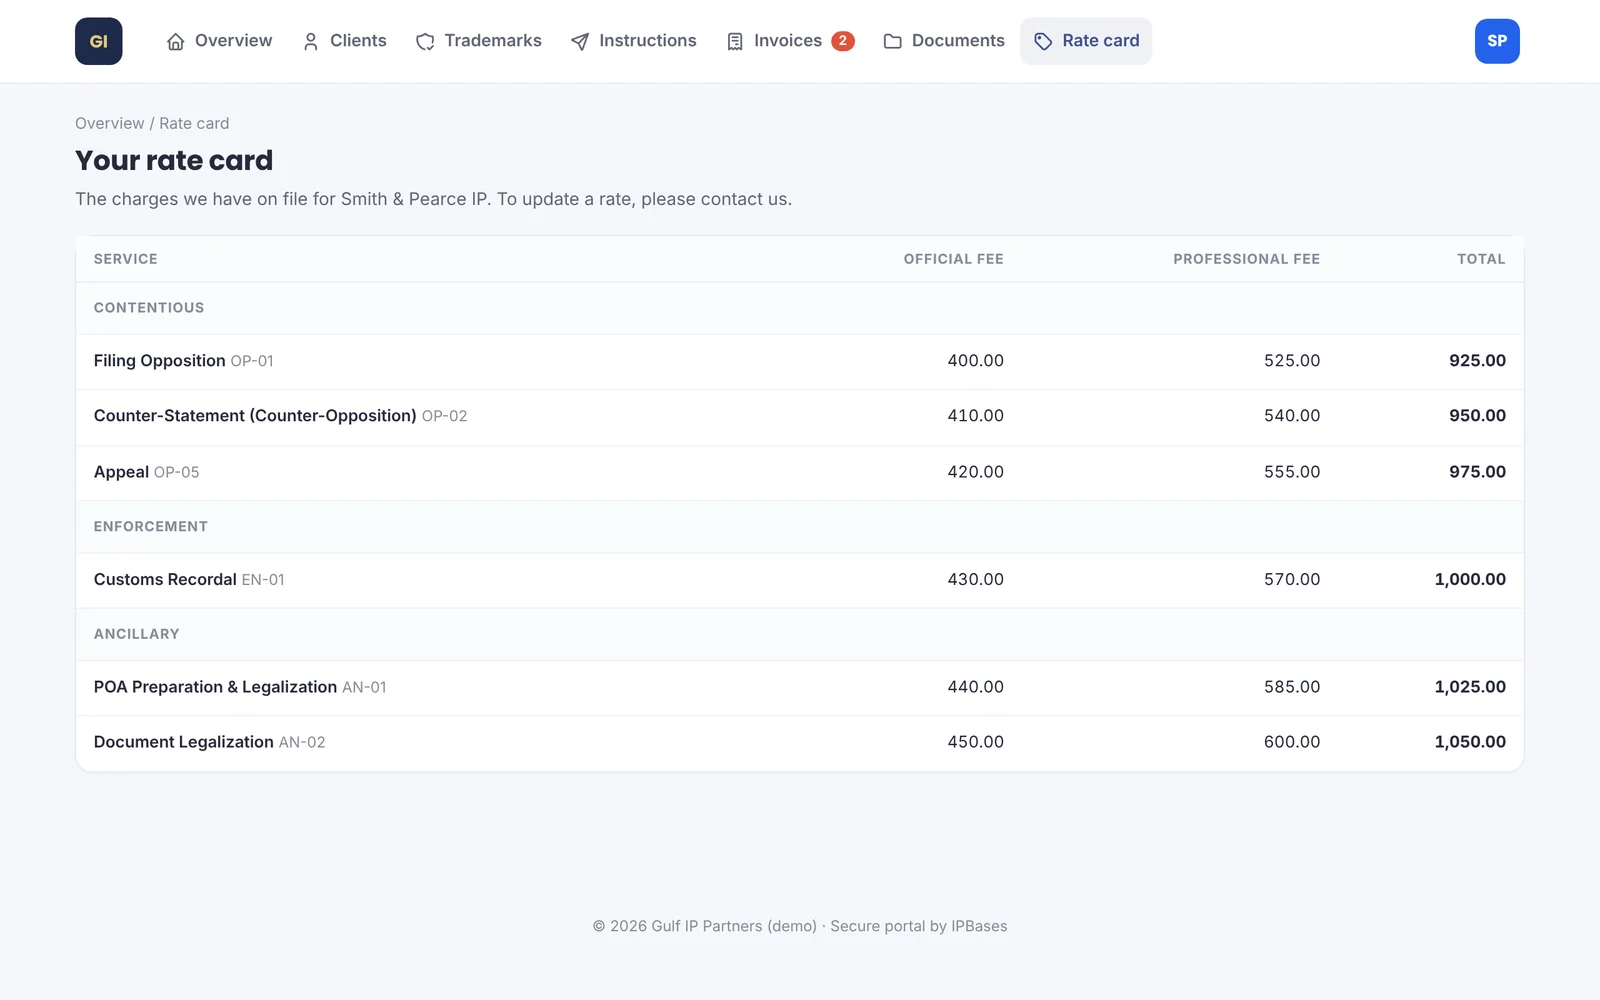The width and height of the screenshot is (1600, 1000).
Task: Click the 950.00 total value
Action: [x=1477, y=416]
